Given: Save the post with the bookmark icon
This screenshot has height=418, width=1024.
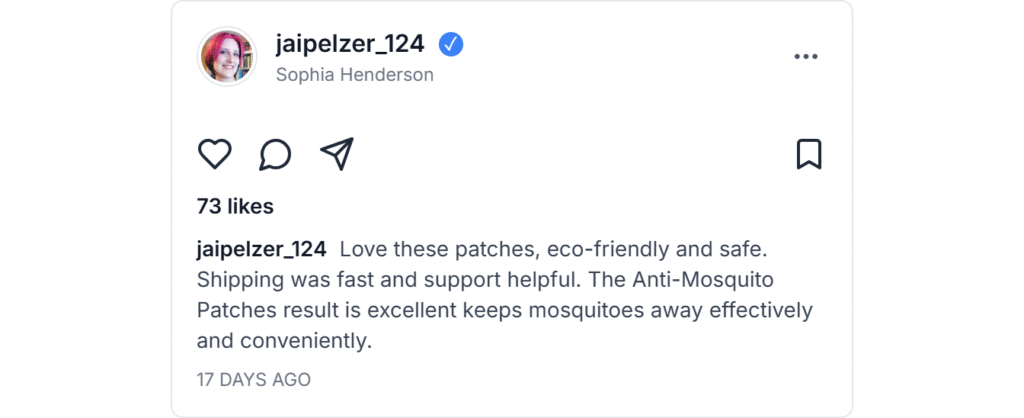Looking at the screenshot, I should [808, 154].
